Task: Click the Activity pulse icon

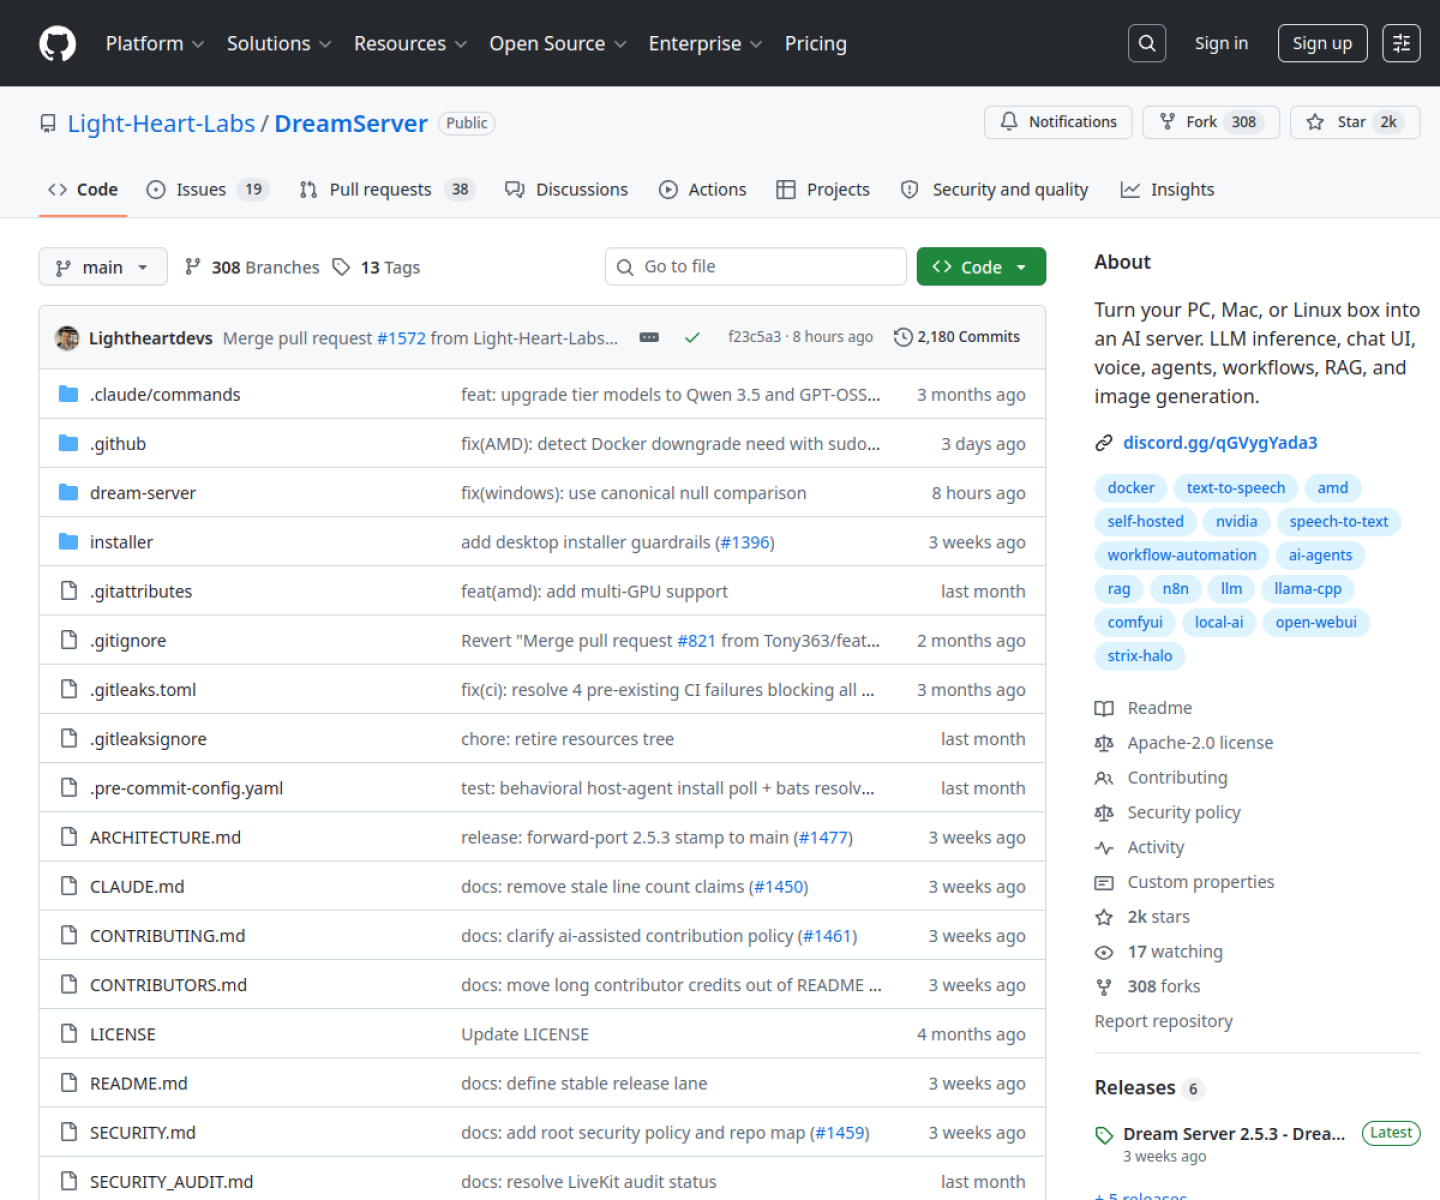Action: click(1104, 848)
